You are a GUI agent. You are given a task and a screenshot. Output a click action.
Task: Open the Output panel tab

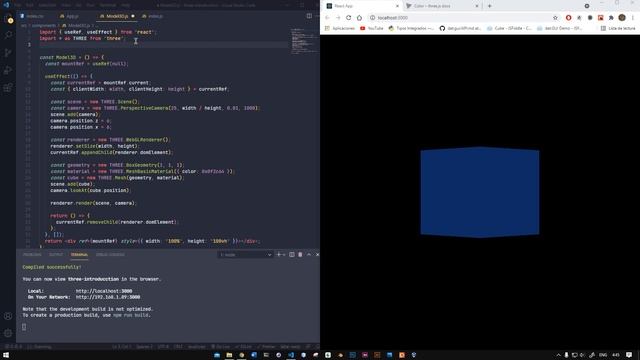coord(56,255)
